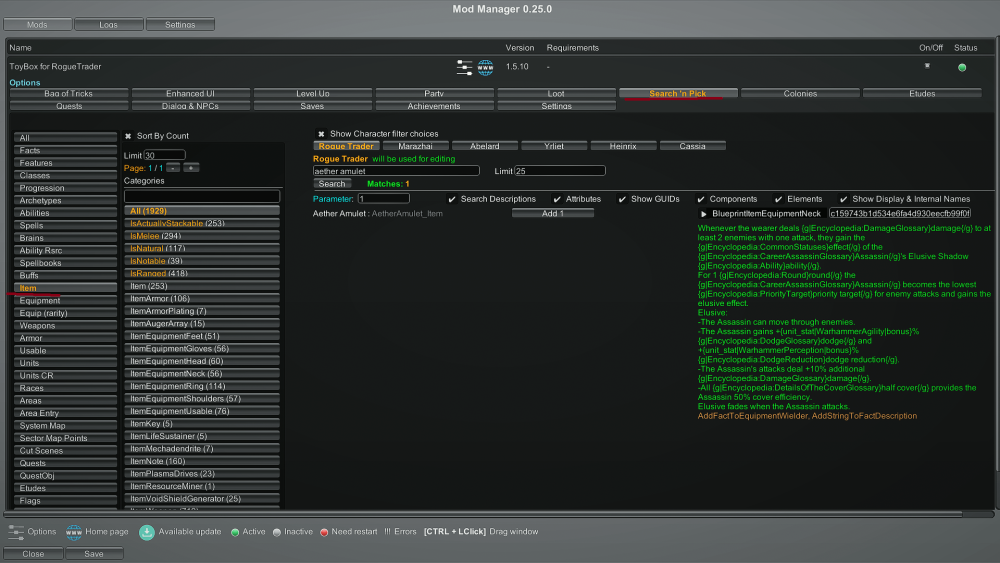Screen dimensions: 1000x563
Task: Go to previous page with minus button
Action: click(172, 168)
